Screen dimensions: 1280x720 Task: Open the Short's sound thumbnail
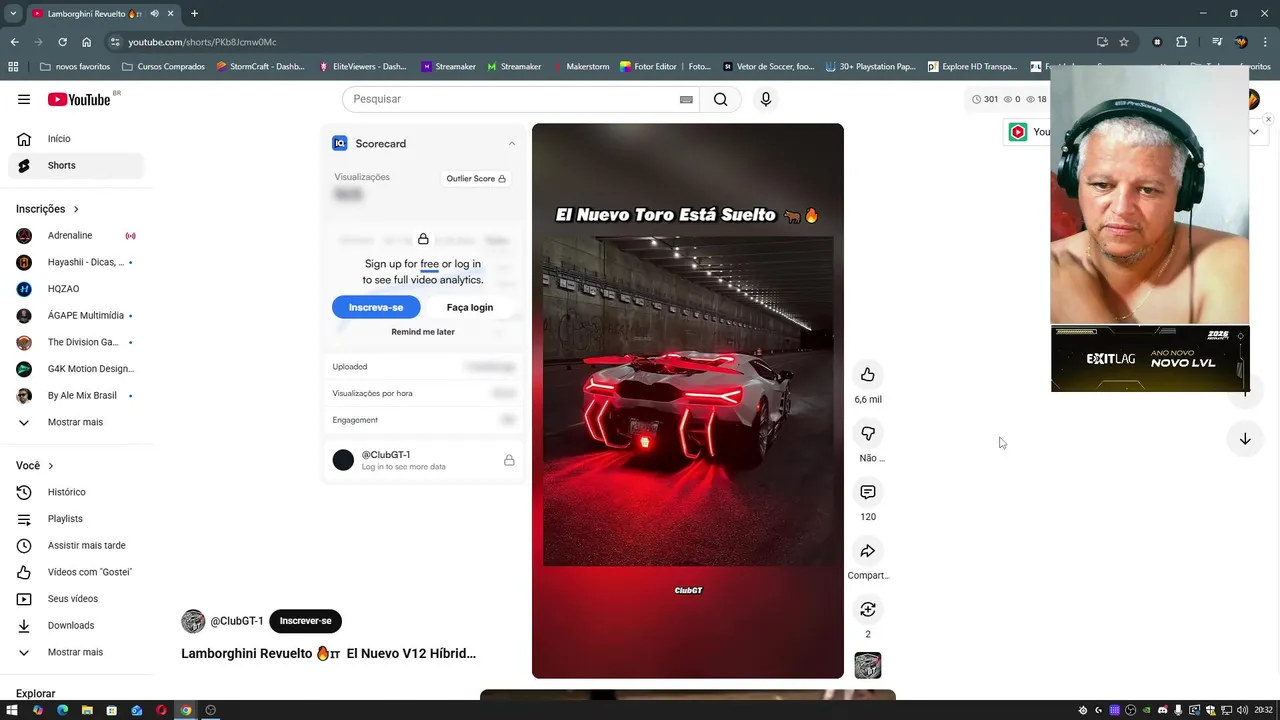868,665
